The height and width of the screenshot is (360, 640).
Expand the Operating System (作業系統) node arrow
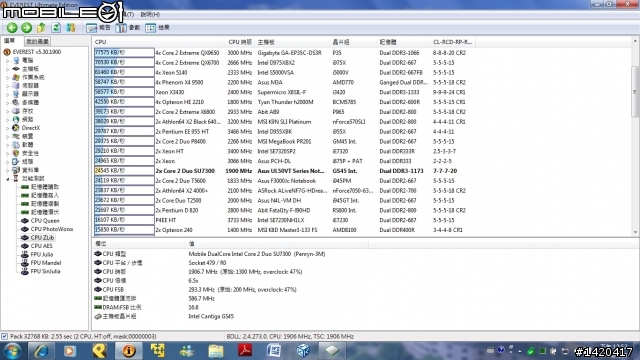(x=7, y=77)
